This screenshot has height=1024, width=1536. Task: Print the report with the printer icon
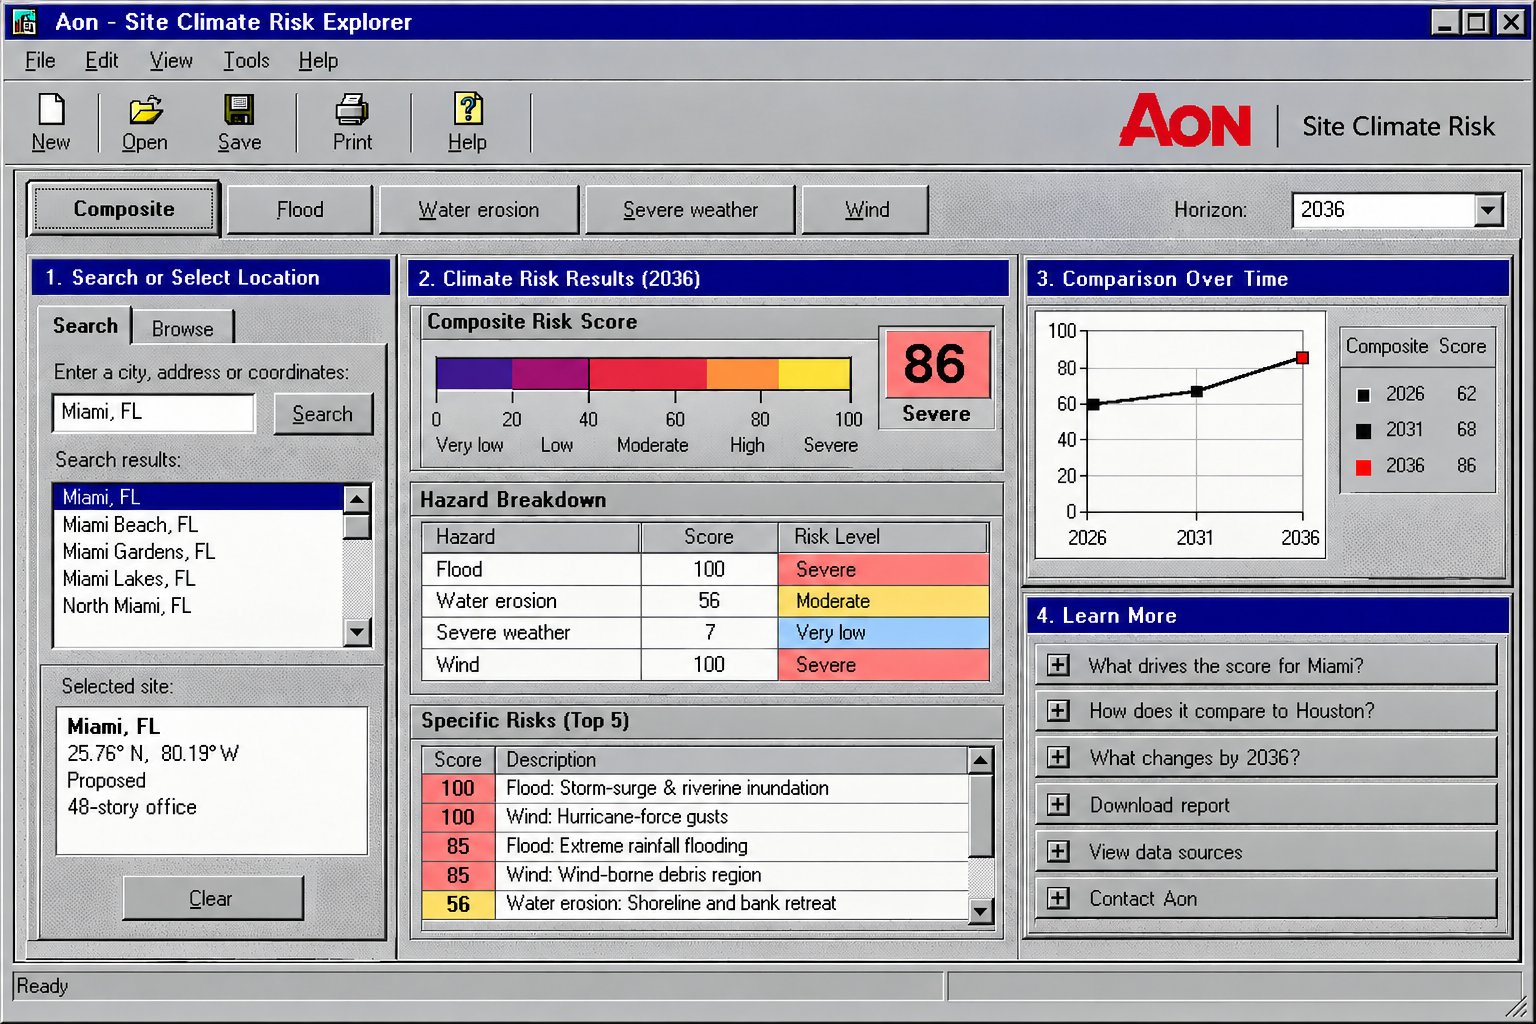[352, 109]
